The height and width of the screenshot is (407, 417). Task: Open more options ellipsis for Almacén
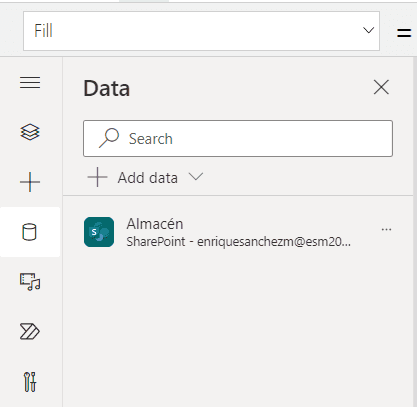click(x=386, y=230)
